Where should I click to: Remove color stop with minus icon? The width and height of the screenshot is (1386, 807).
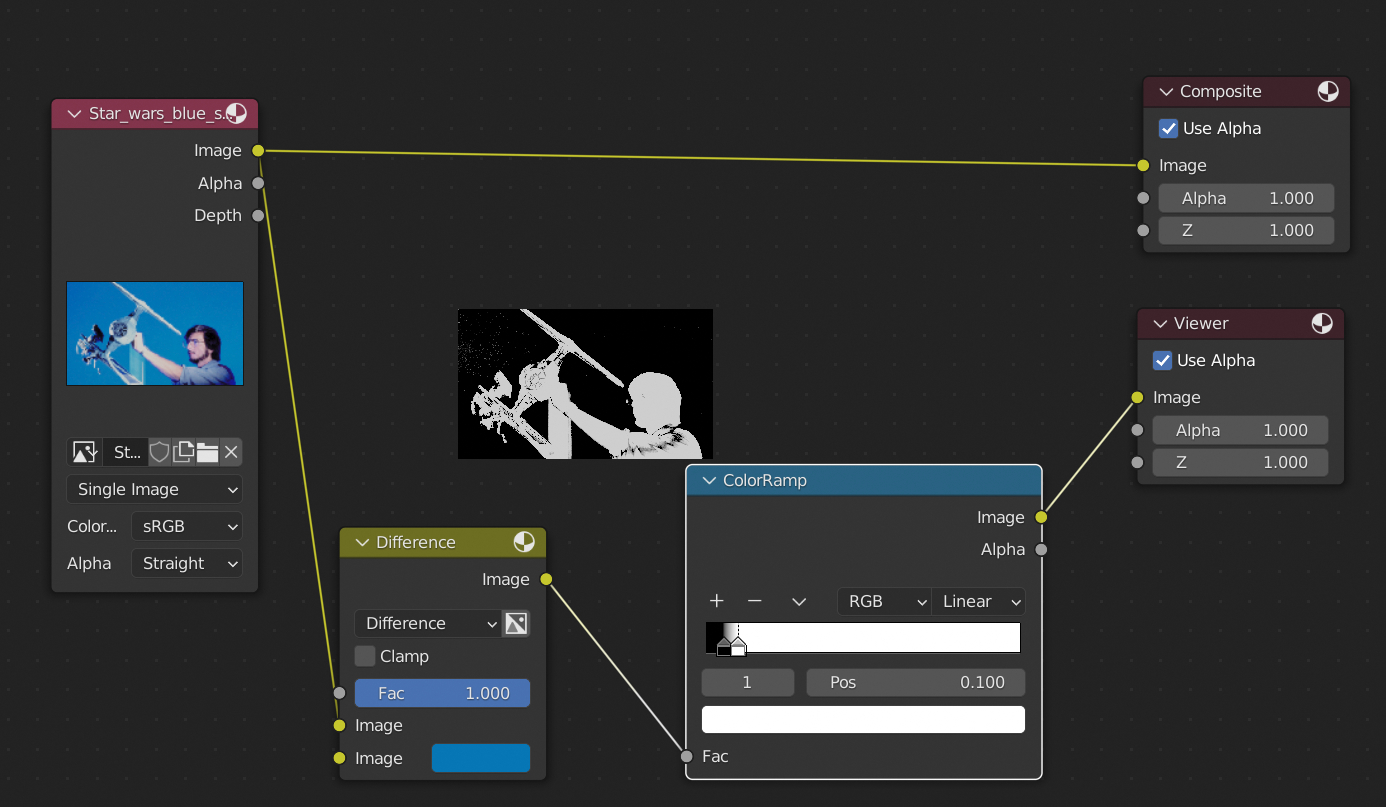[755, 601]
